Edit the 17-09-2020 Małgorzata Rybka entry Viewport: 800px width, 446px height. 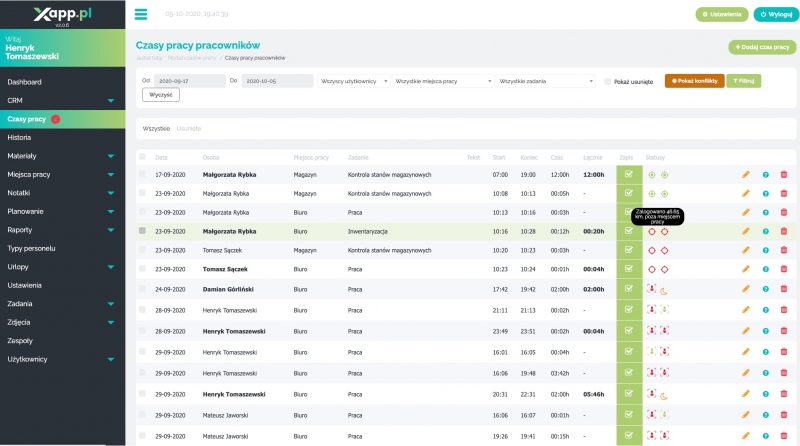745,174
